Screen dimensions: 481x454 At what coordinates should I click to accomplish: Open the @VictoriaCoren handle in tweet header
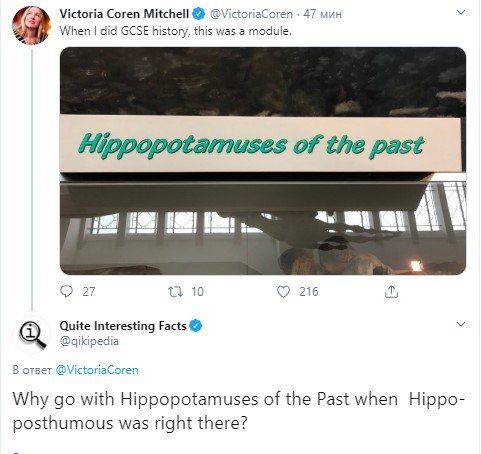pyautogui.click(x=252, y=14)
